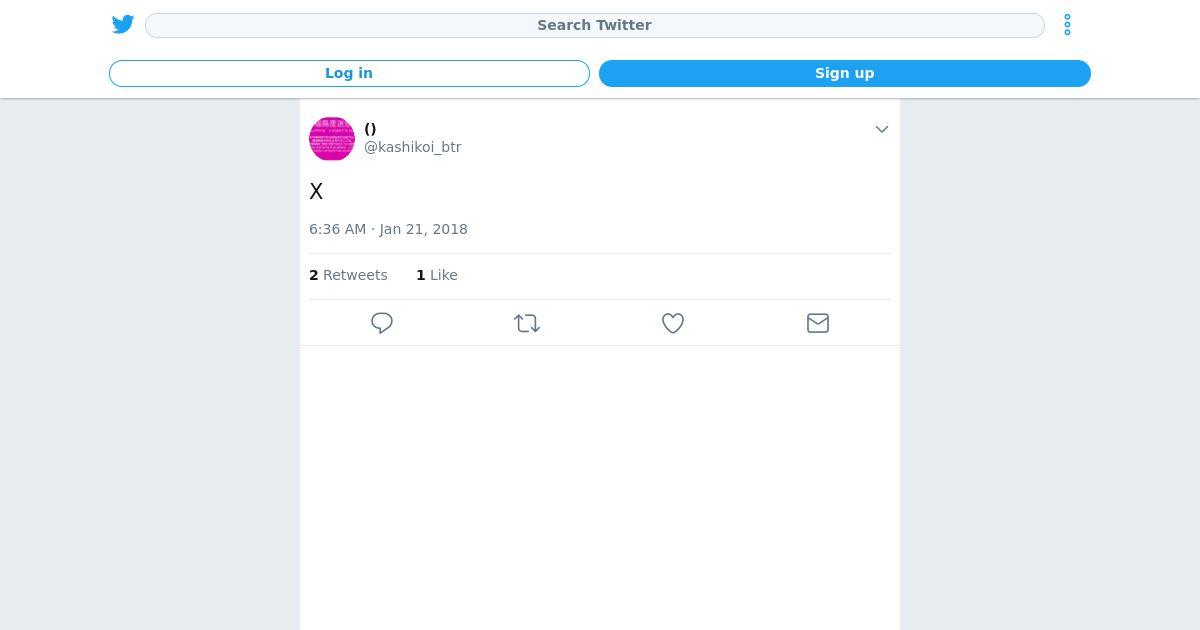
Task: Focus the Search Twitter field
Action: pyautogui.click(x=595, y=25)
